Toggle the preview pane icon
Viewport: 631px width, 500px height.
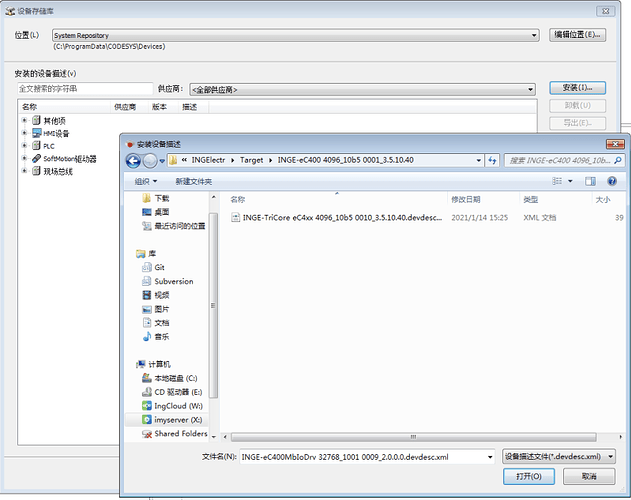tap(590, 181)
